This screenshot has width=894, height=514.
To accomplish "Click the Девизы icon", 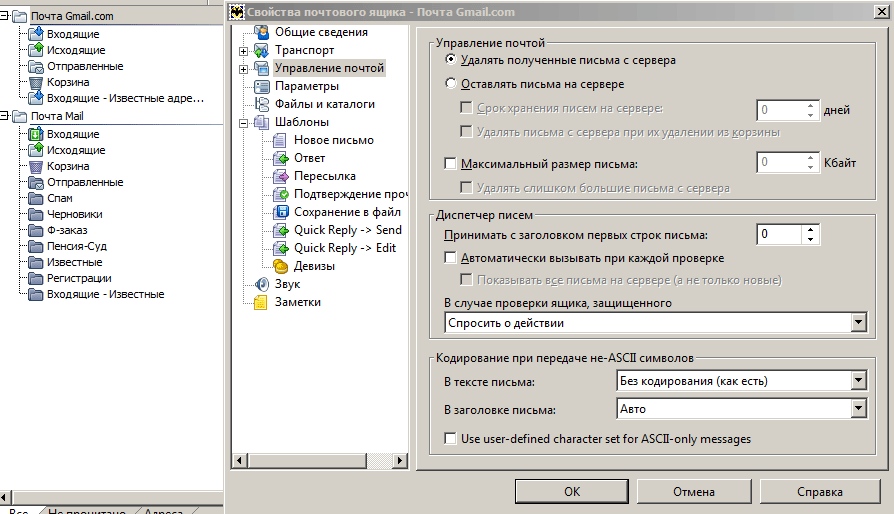I will coord(280,266).
